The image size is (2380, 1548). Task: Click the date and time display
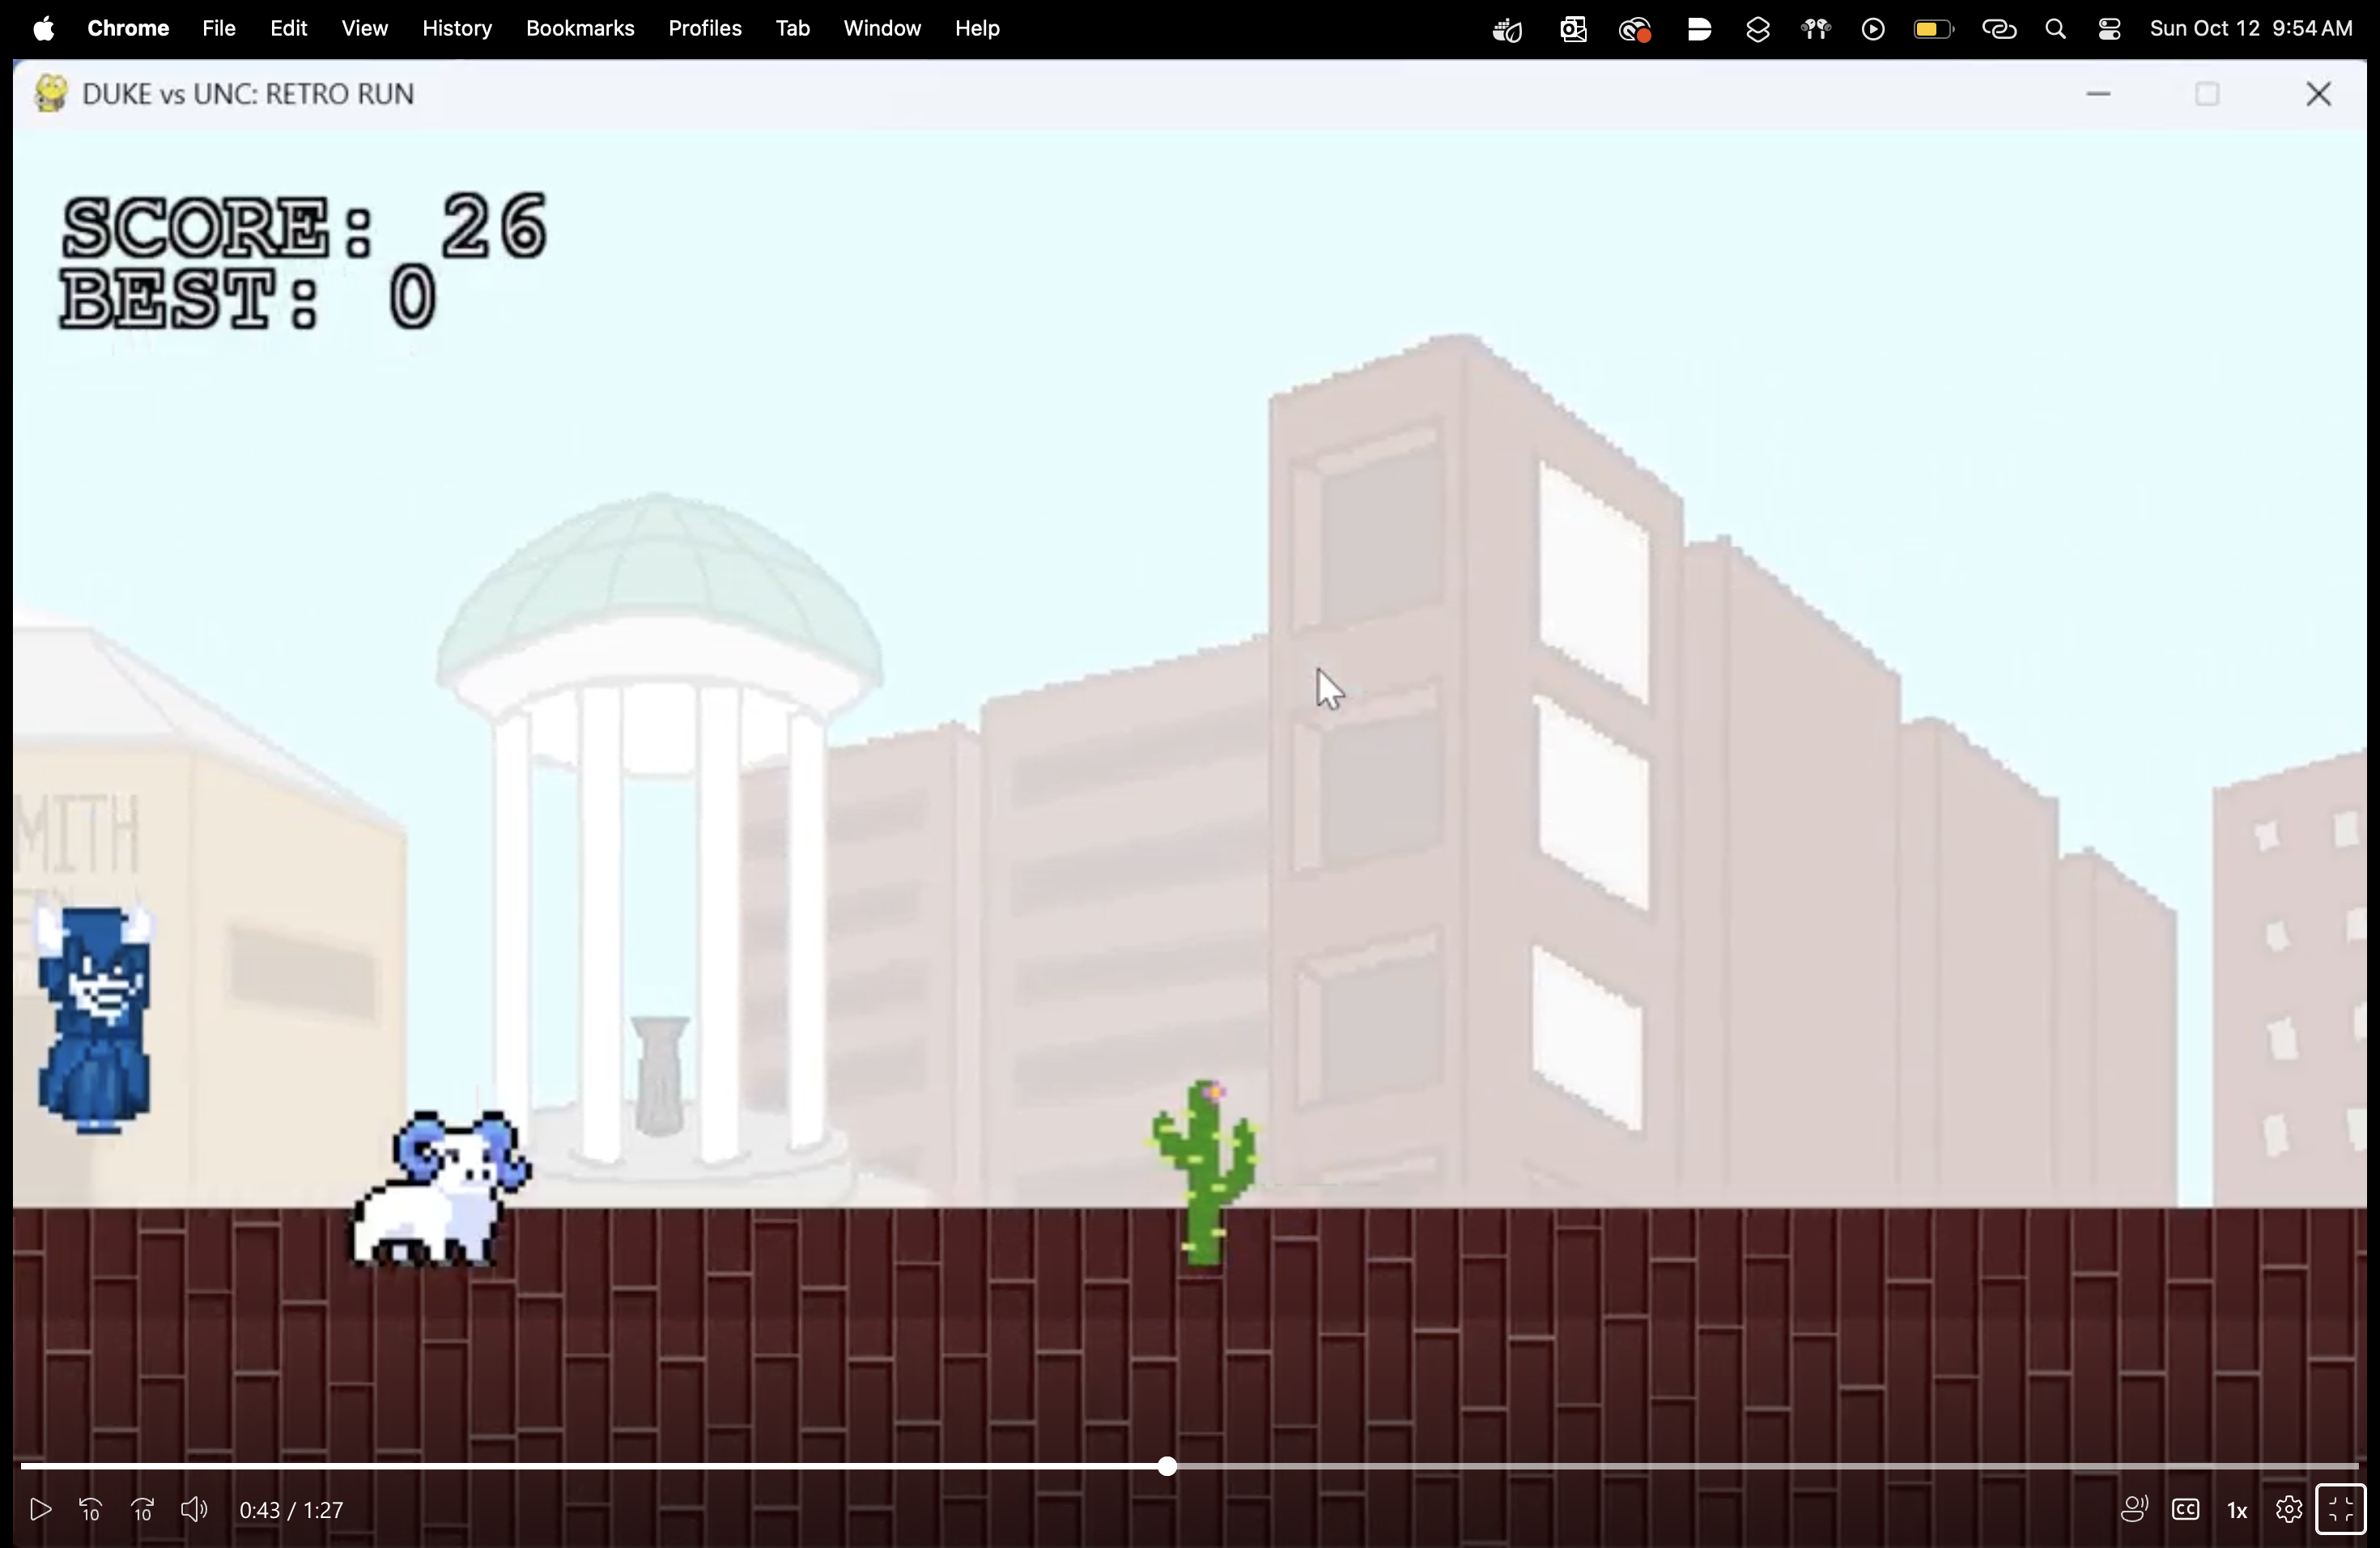coord(2250,29)
